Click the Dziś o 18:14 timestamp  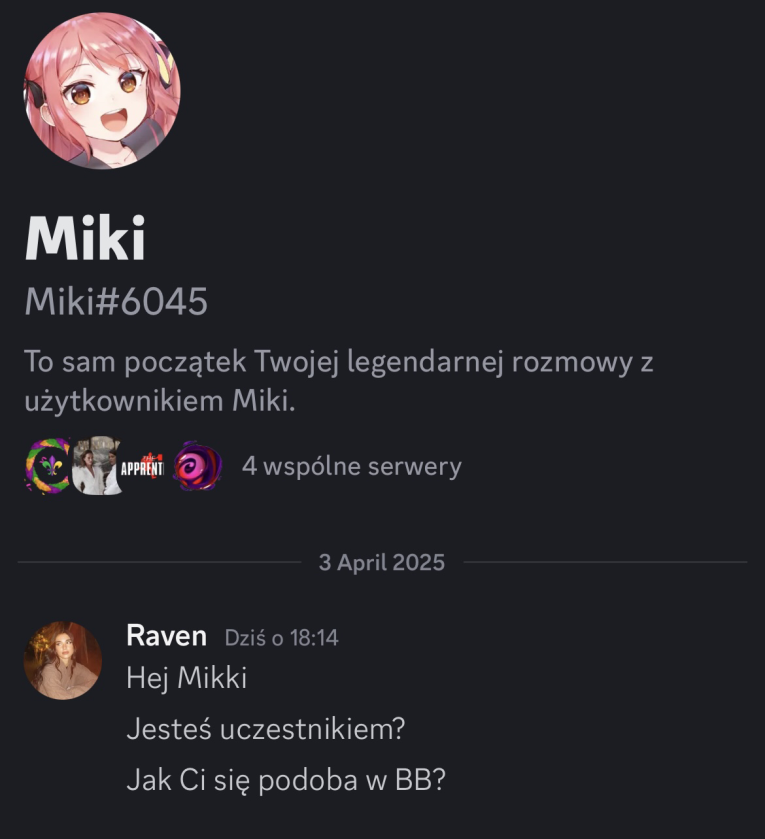click(281, 638)
